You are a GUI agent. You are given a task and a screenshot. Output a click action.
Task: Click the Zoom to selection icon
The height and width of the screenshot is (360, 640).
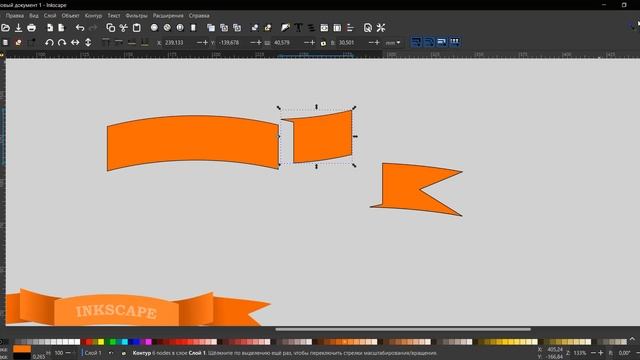pos(154,28)
